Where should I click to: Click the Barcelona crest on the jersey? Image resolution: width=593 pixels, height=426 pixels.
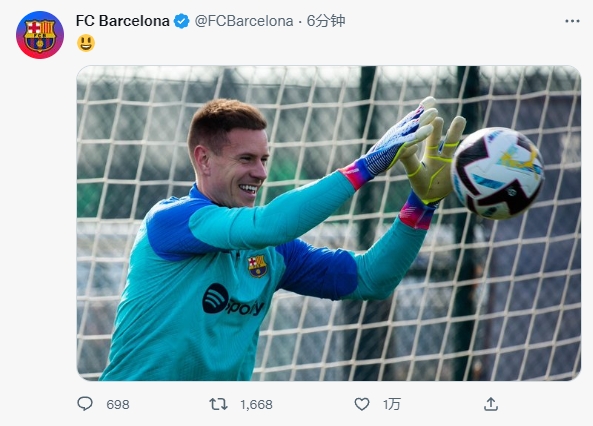click(x=258, y=266)
